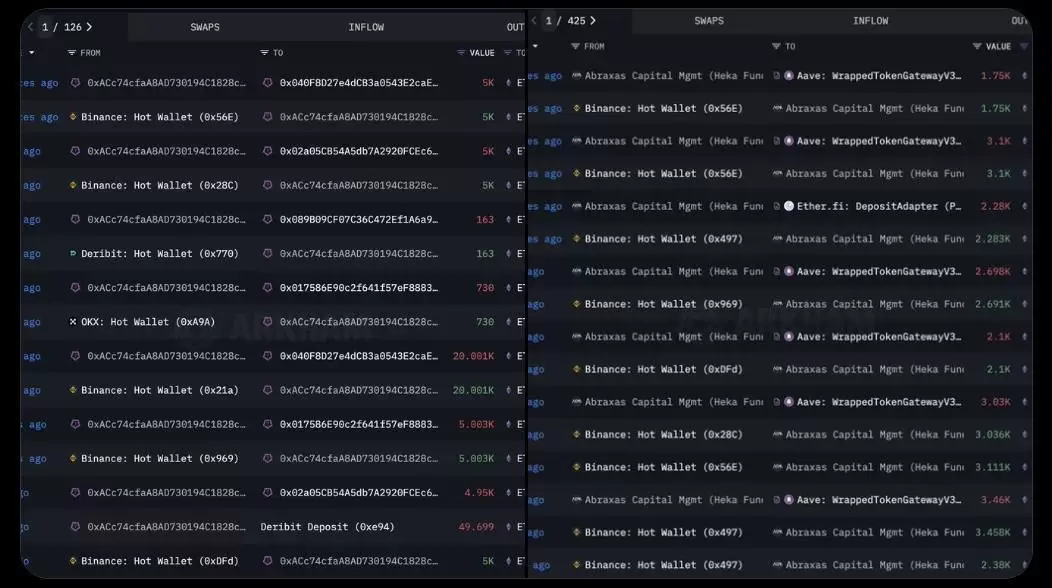Click the 49.699 value cell
The width and height of the screenshot is (1052, 588).
tap(476, 527)
